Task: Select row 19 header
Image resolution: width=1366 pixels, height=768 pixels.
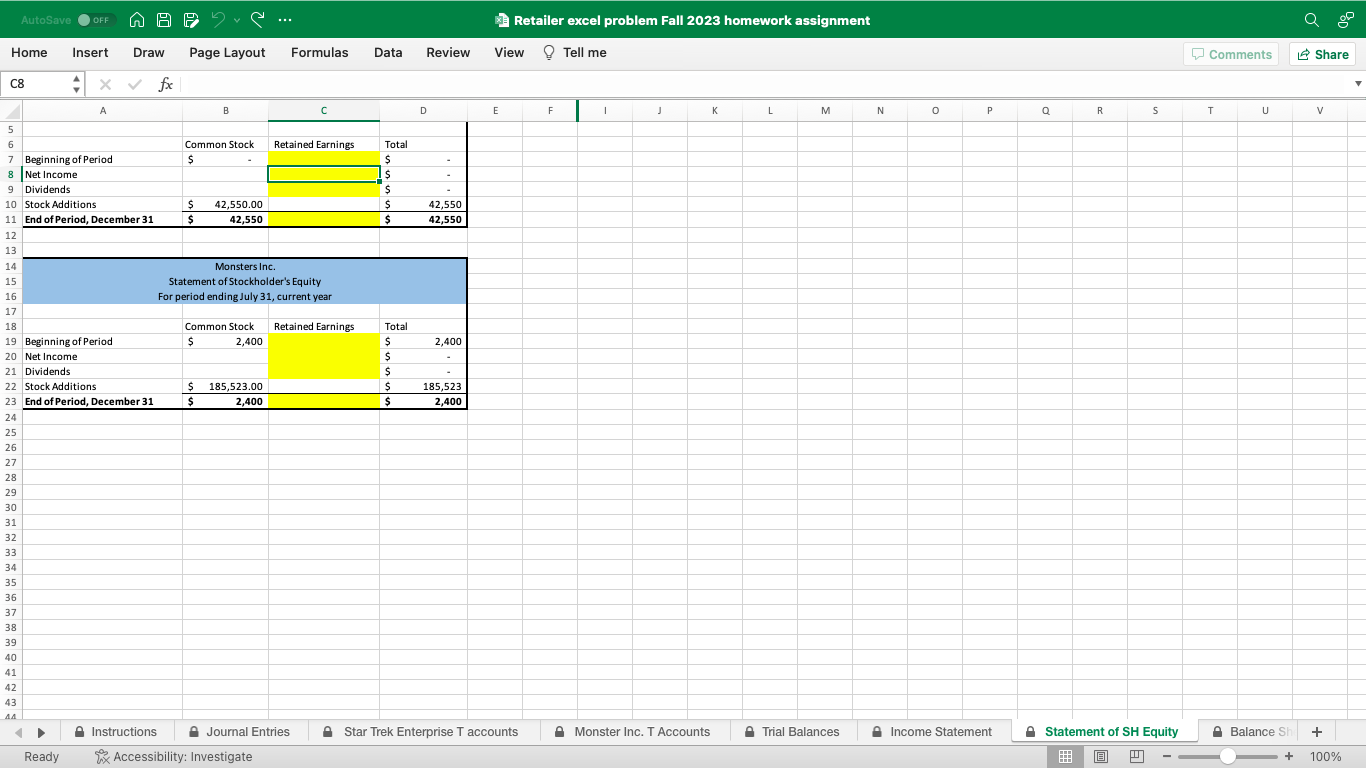Action: (x=11, y=341)
